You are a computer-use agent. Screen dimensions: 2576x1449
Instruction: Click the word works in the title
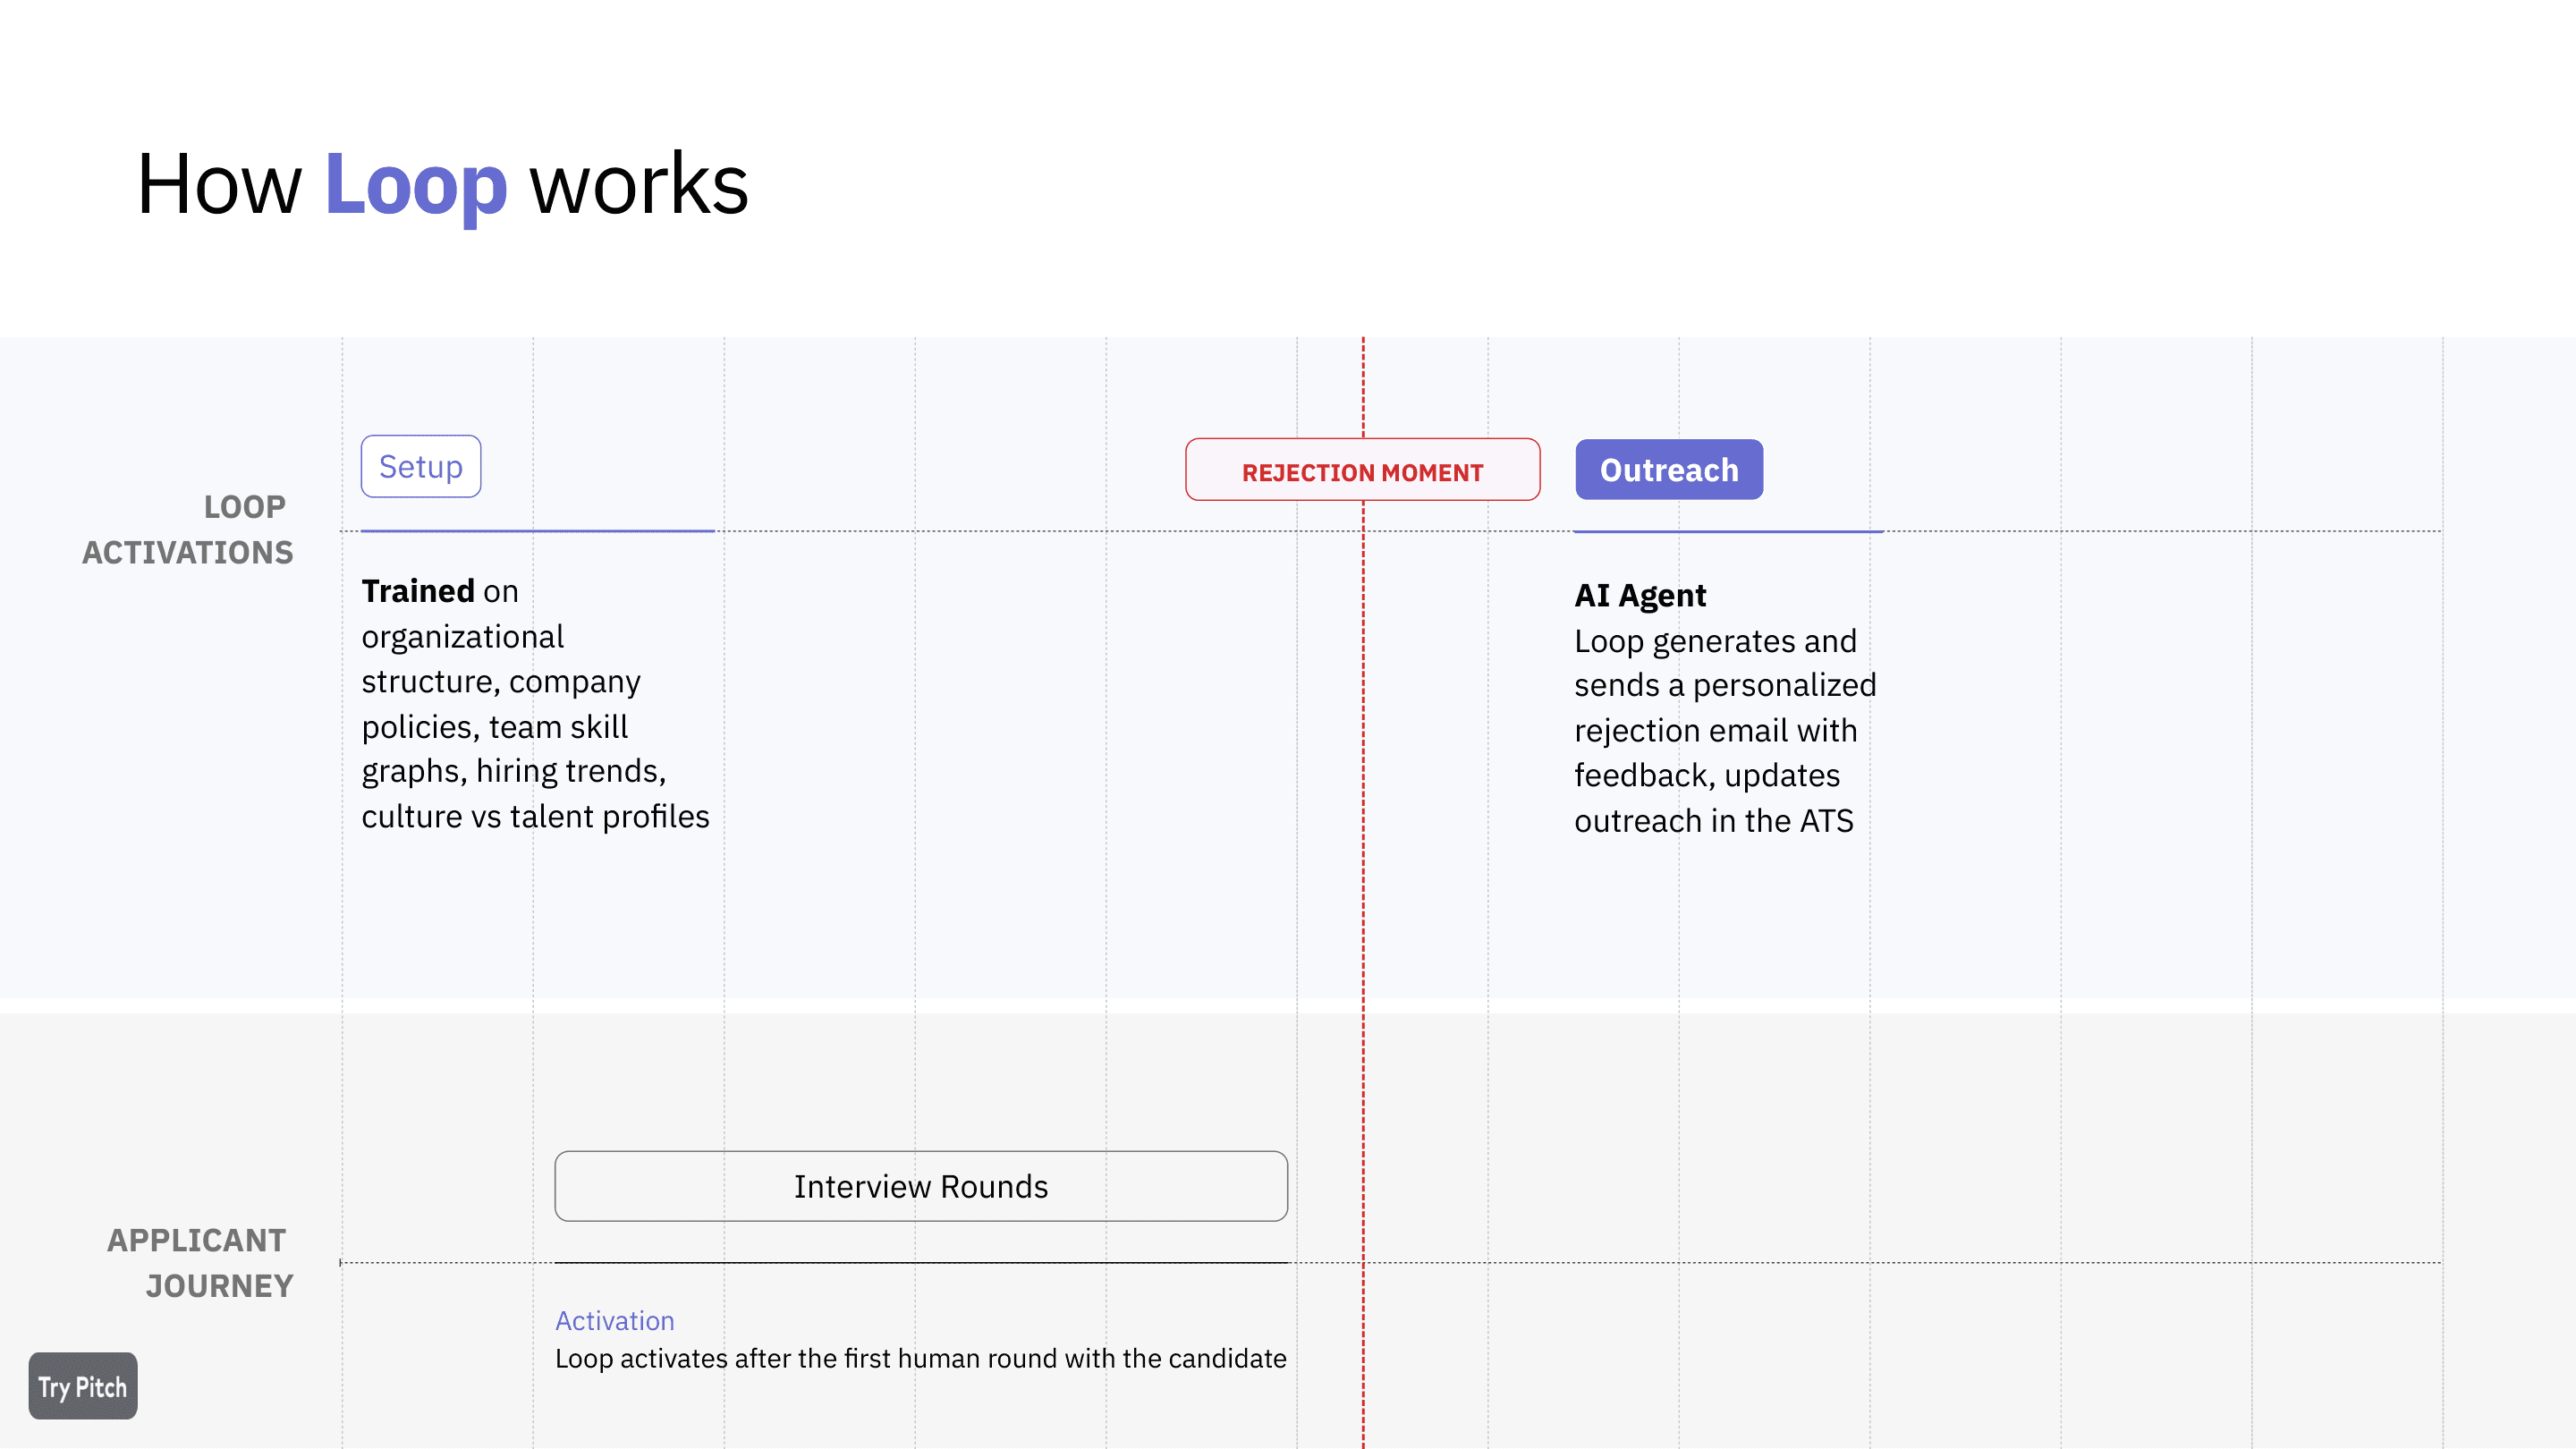pyautogui.click(x=639, y=184)
